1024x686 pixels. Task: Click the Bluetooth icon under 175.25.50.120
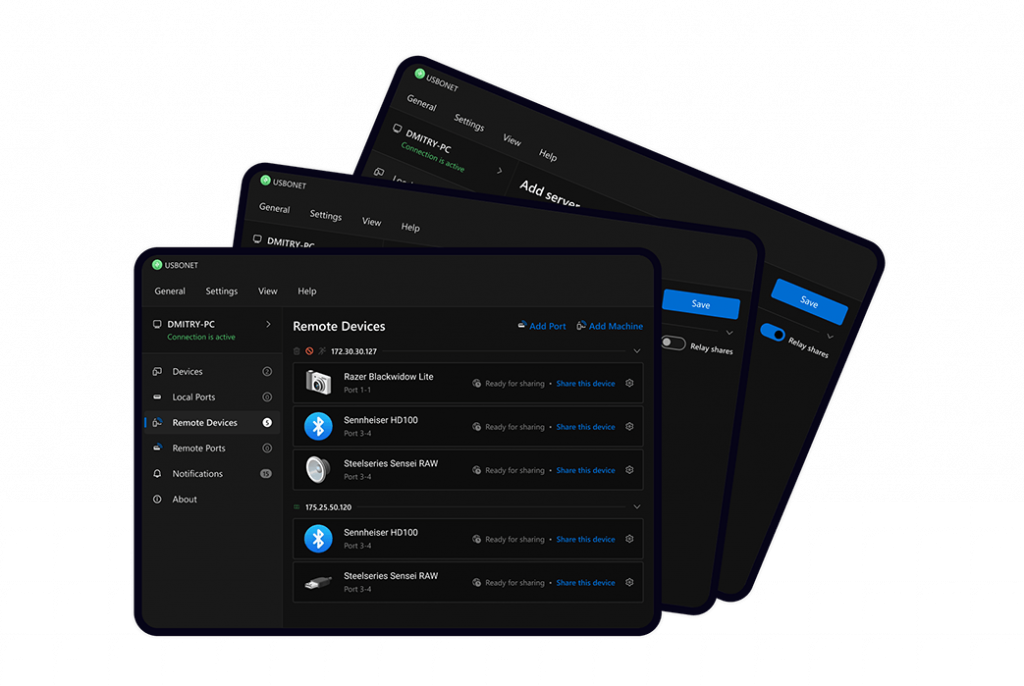pyautogui.click(x=318, y=539)
